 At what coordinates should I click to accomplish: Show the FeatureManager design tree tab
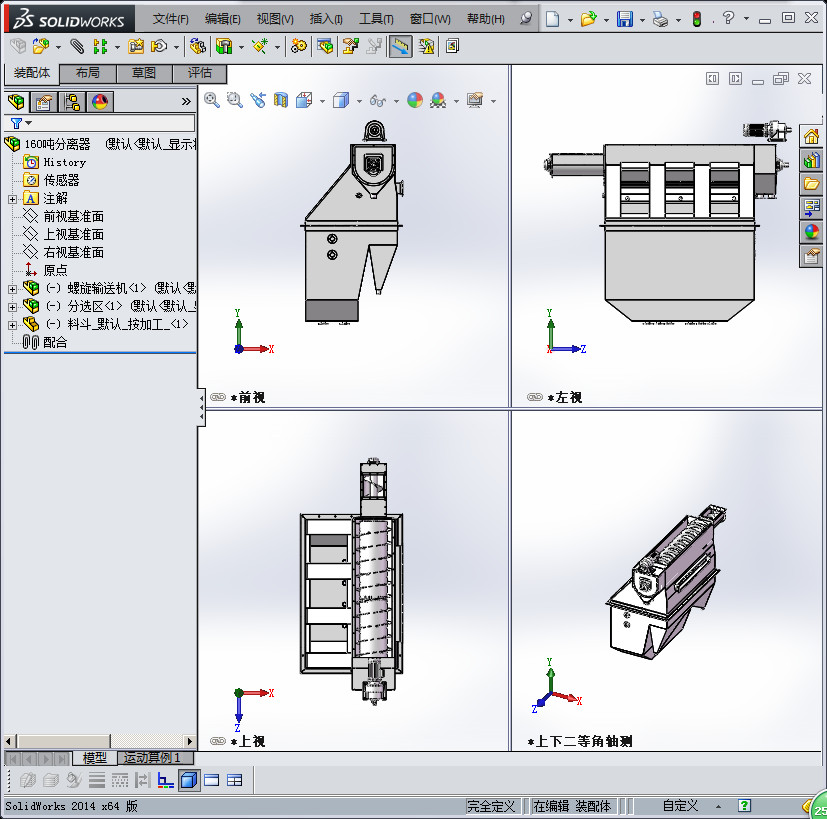tap(17, 101)
